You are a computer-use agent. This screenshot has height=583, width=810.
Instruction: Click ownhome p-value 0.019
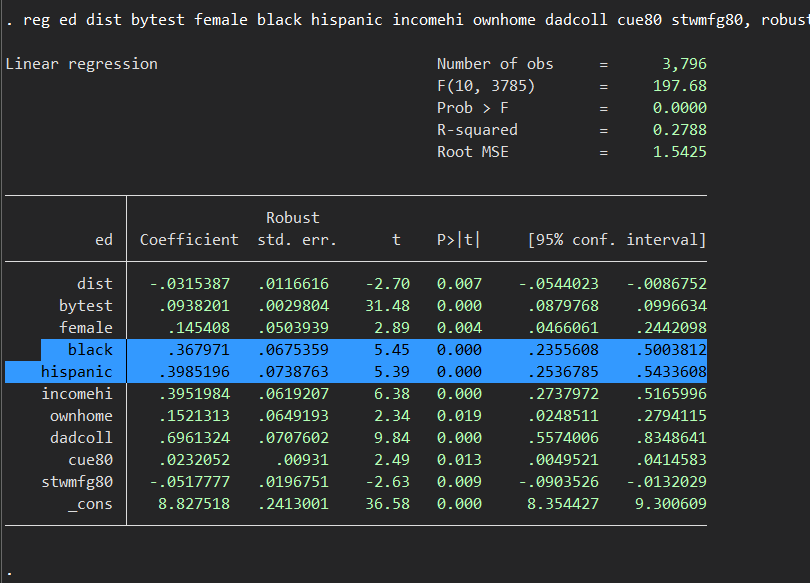pyautogui.click(x=459, y=416)
